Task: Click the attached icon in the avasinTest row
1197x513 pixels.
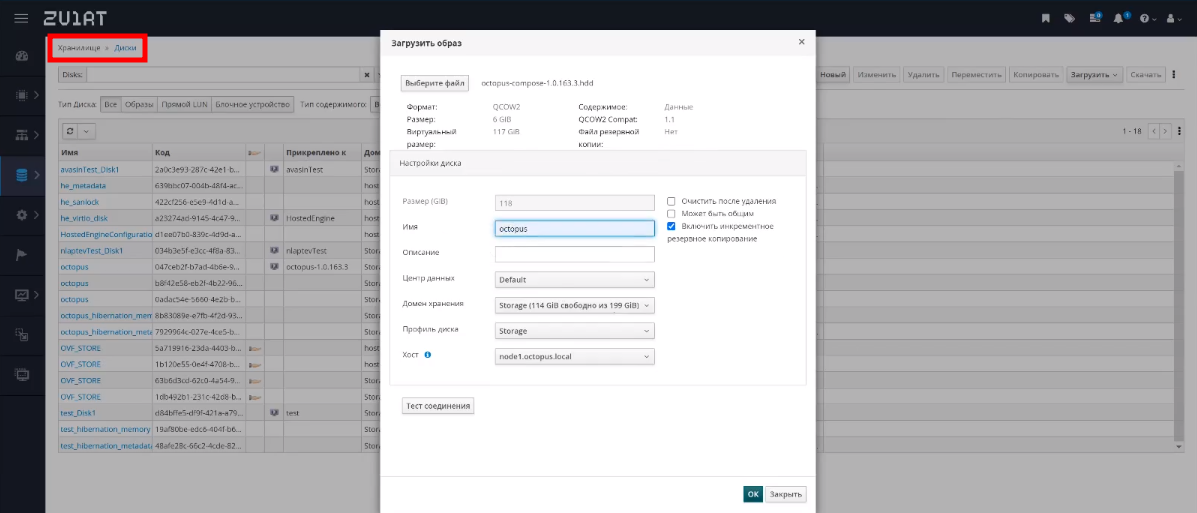Action: point(273,169)
